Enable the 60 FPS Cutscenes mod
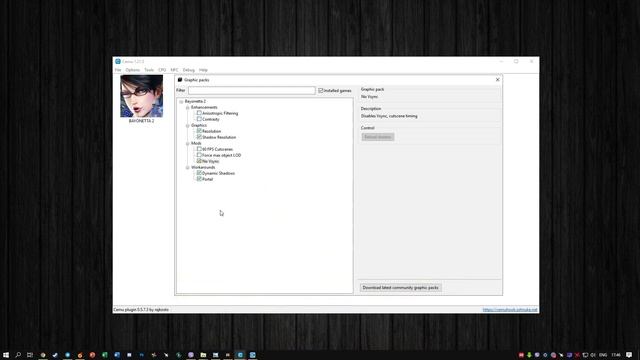 click(x=199, y=149)
